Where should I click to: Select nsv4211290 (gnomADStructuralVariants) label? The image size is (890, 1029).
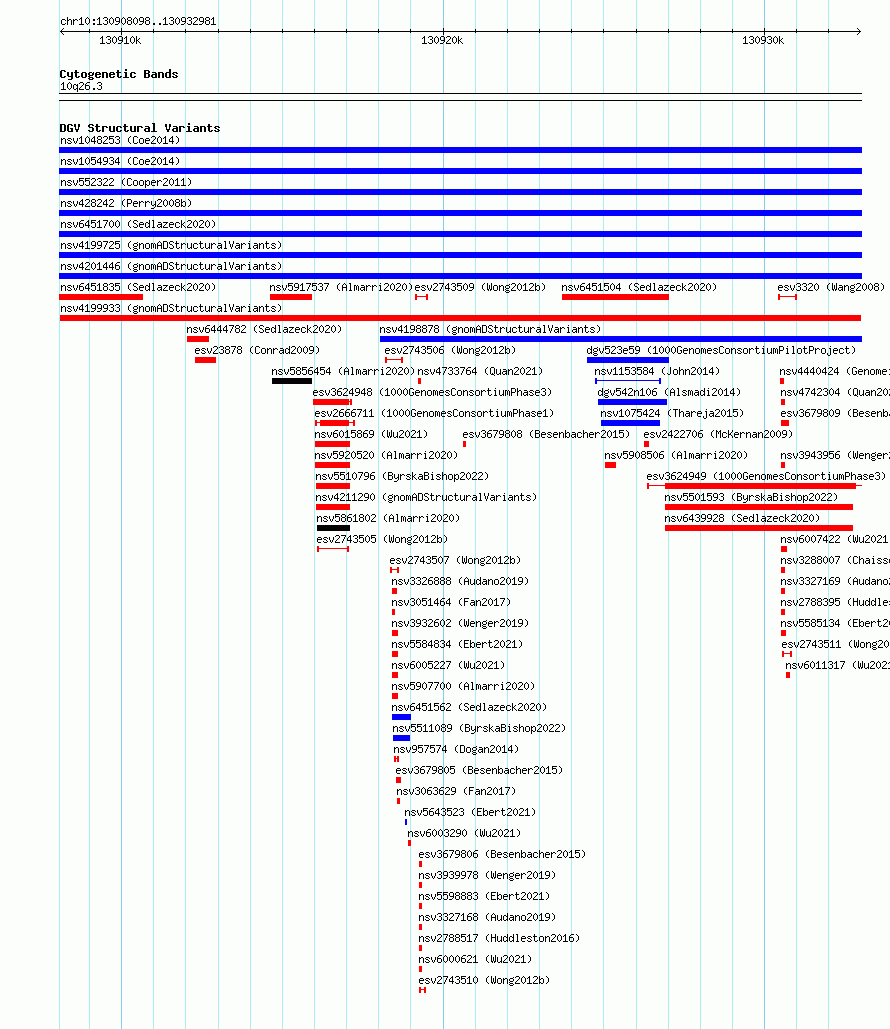click(x=426, y=497)
